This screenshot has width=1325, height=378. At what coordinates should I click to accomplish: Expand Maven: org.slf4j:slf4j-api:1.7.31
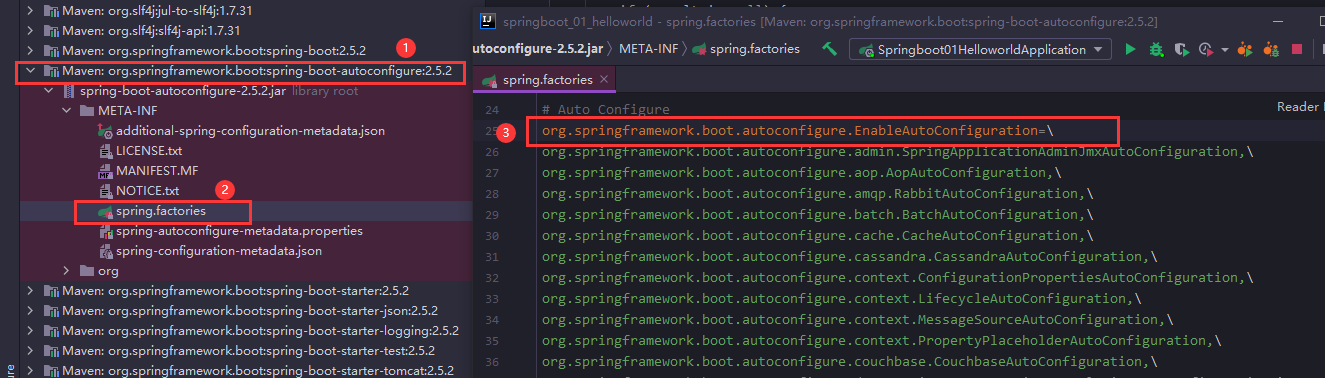coord(30,31)
